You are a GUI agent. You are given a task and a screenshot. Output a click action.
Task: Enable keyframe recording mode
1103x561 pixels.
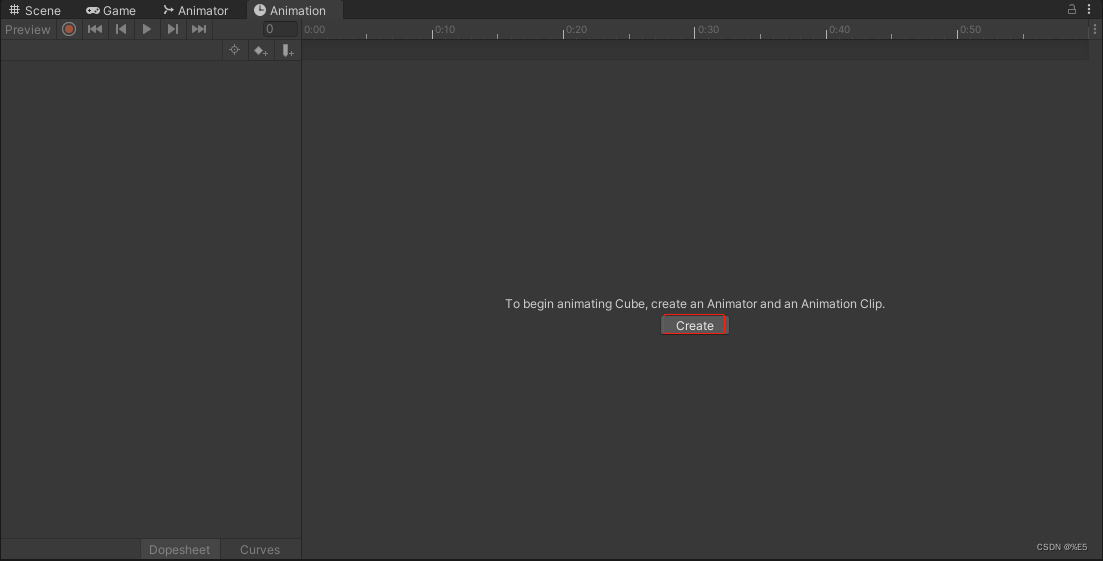[x=69, y=30]
